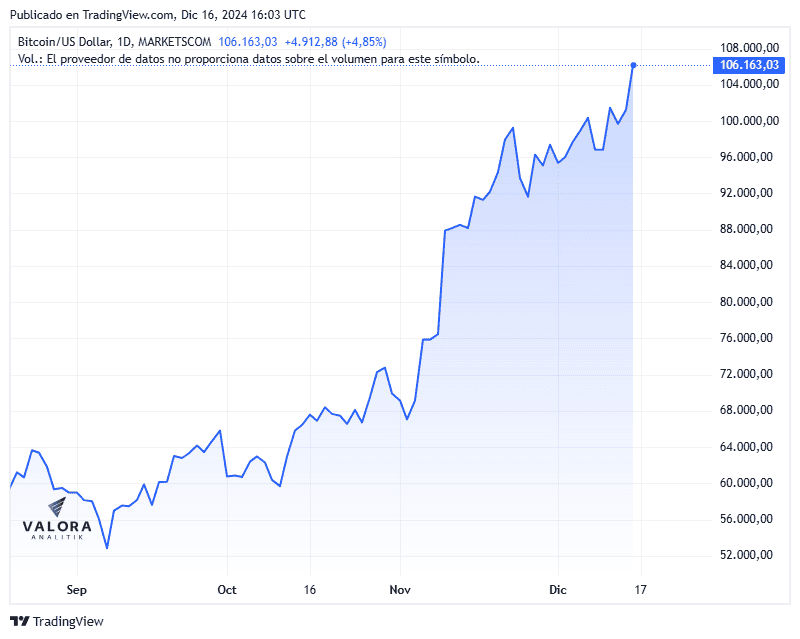Click the 1D interval label
Screen dimensions: 800x639
tap(124, 42)
